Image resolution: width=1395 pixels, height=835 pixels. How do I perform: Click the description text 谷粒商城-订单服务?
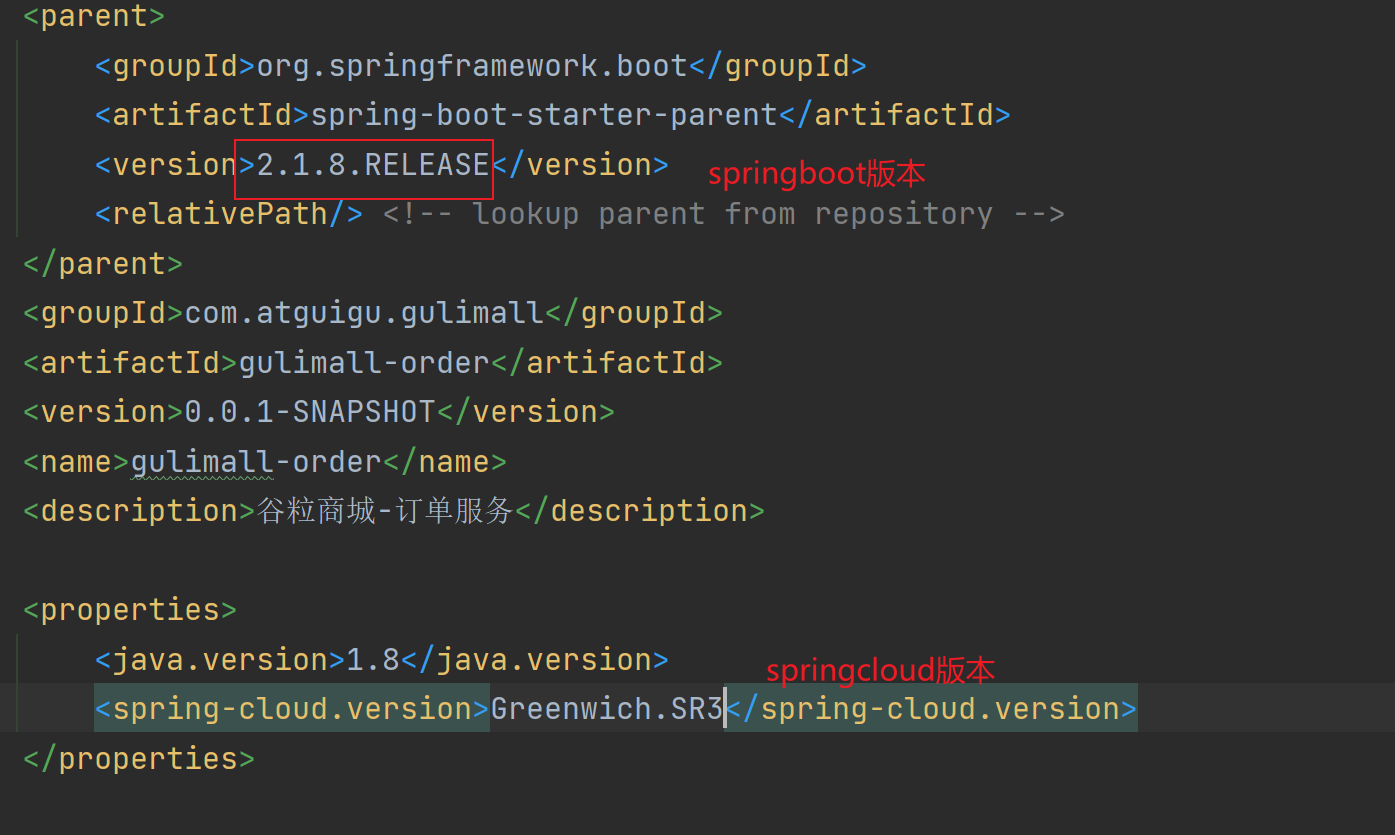[386, 511]
